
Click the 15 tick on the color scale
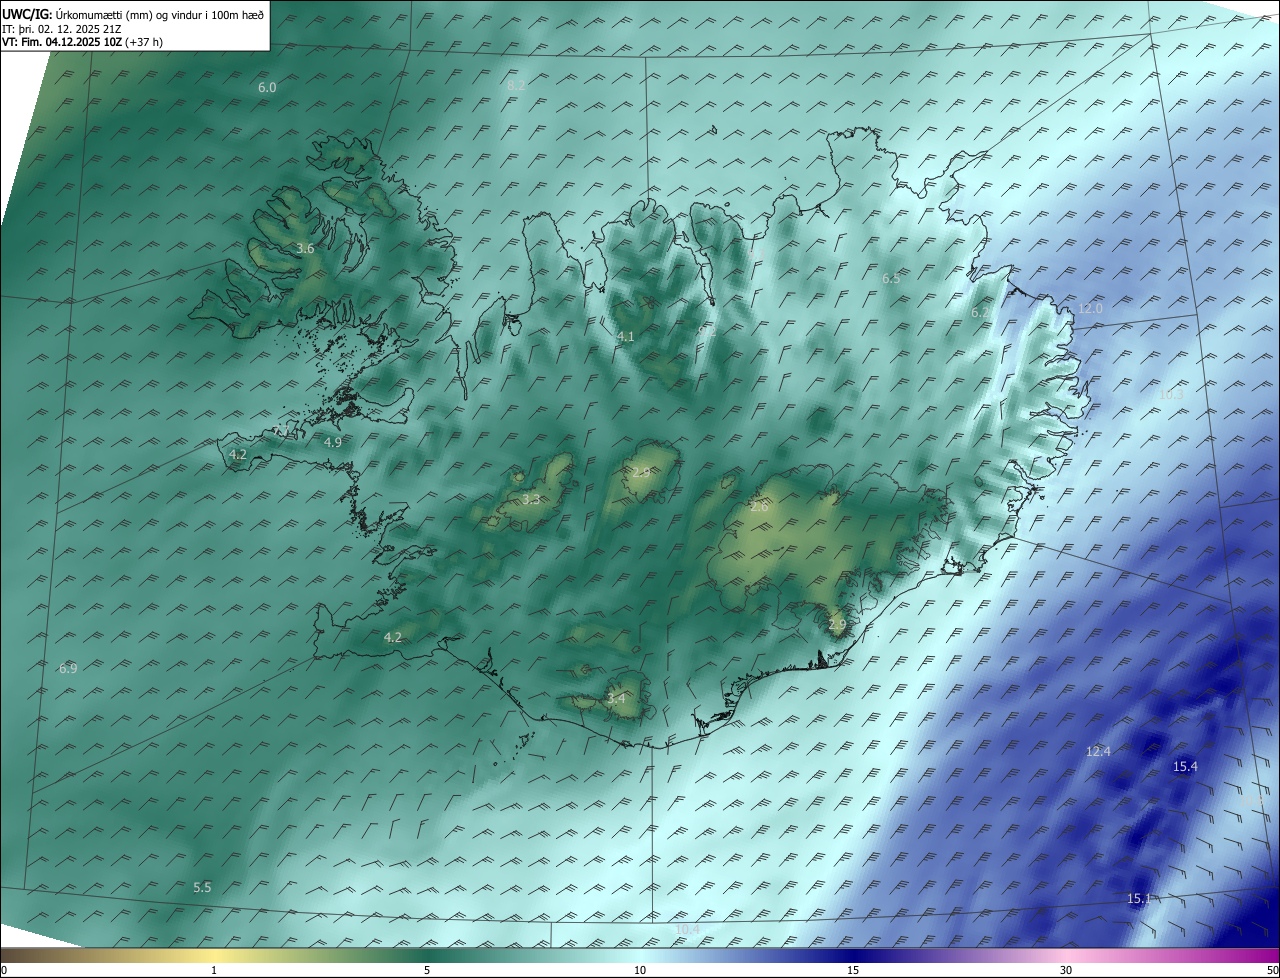coord(853,970)
